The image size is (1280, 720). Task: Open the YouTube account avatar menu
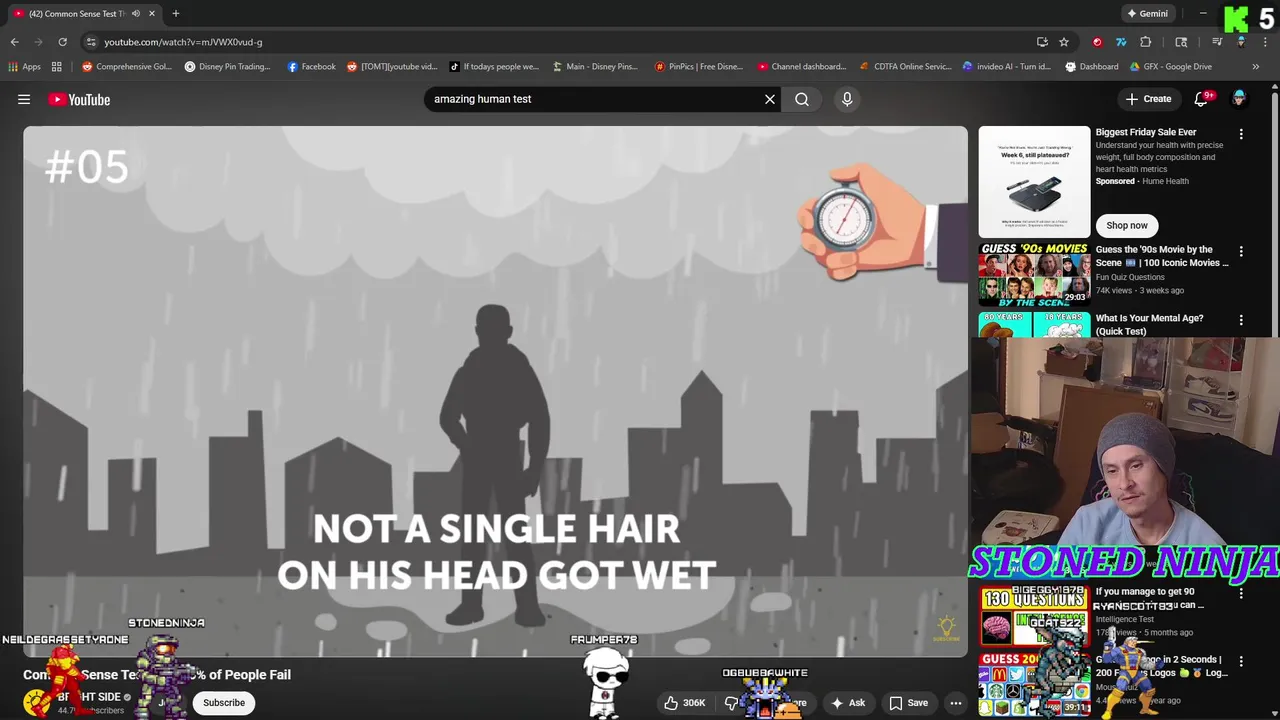[1239, 98]
